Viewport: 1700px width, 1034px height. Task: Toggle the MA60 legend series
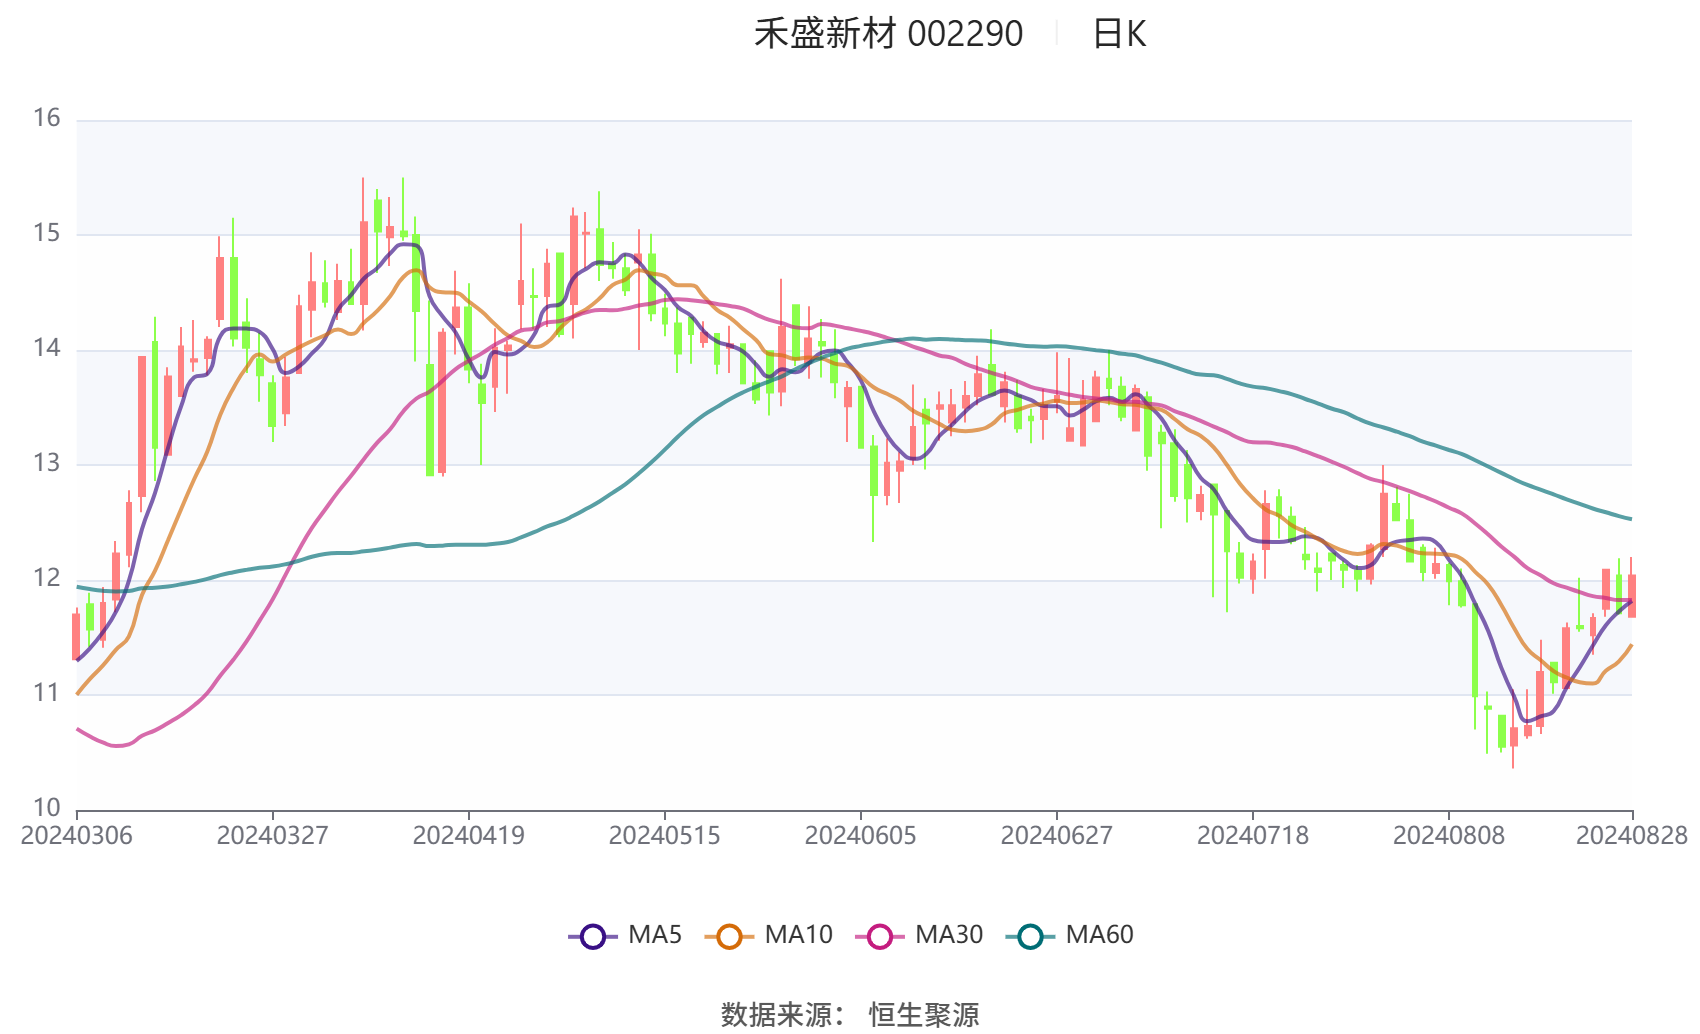tap(1069, 936)
